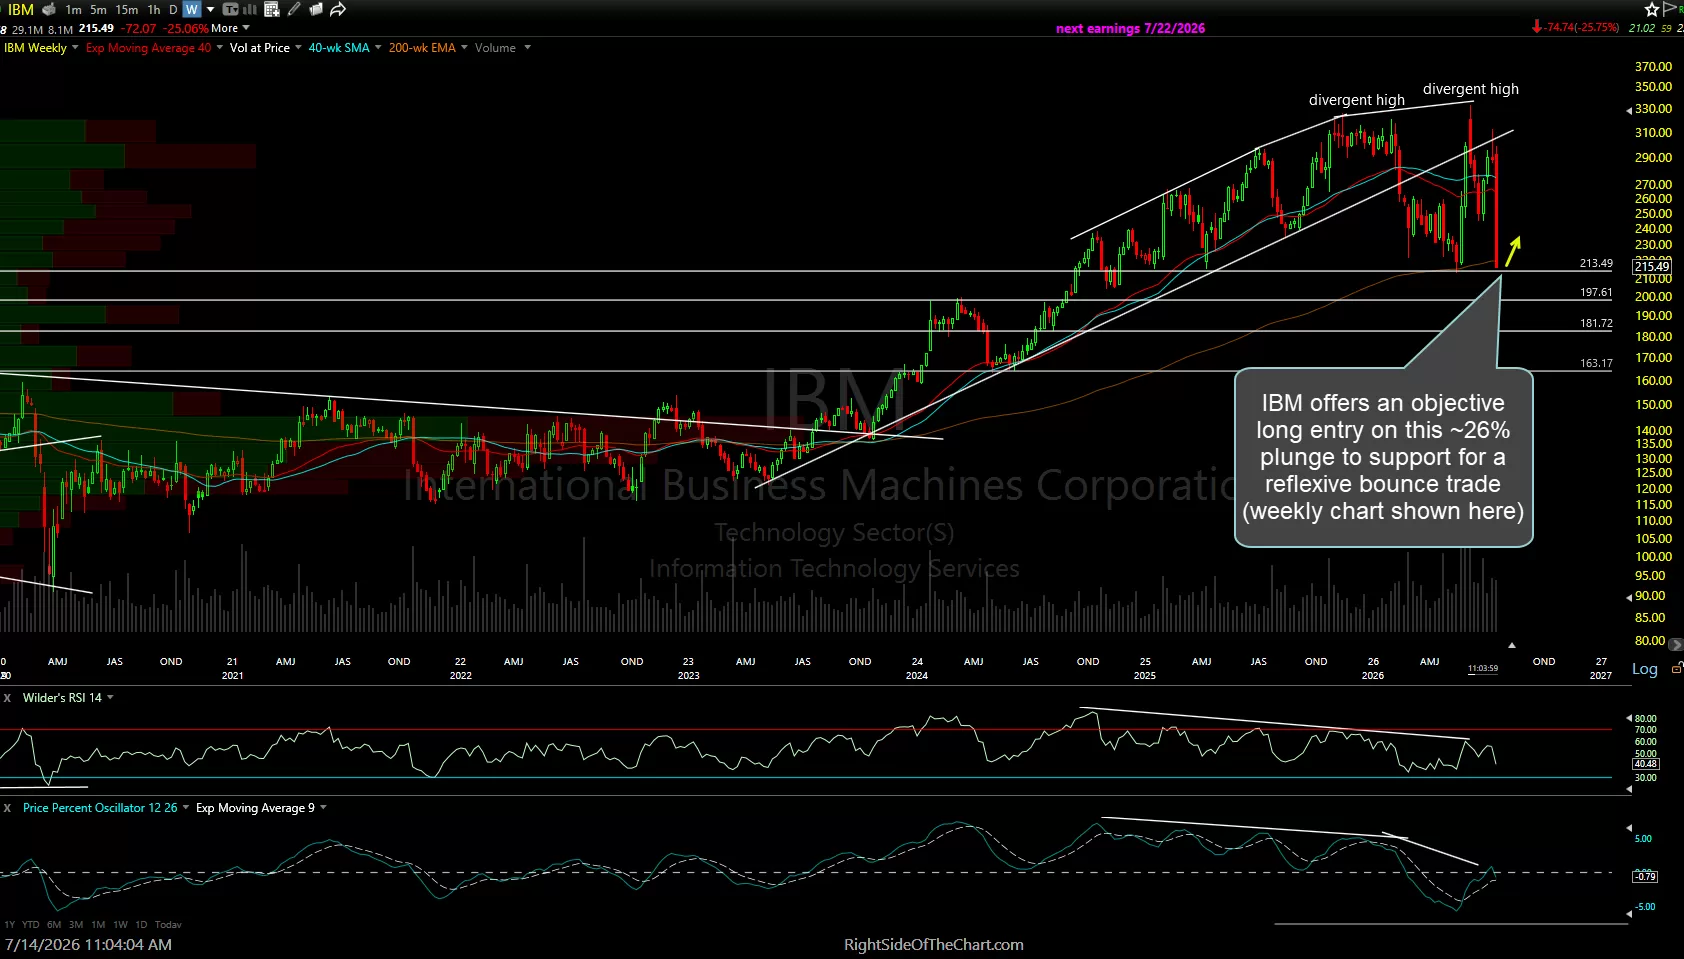The width and height of the screenshot is (1684, 959).
Task: Click the up-triangle marker above the time axis
Action: tap(1512, 645)
